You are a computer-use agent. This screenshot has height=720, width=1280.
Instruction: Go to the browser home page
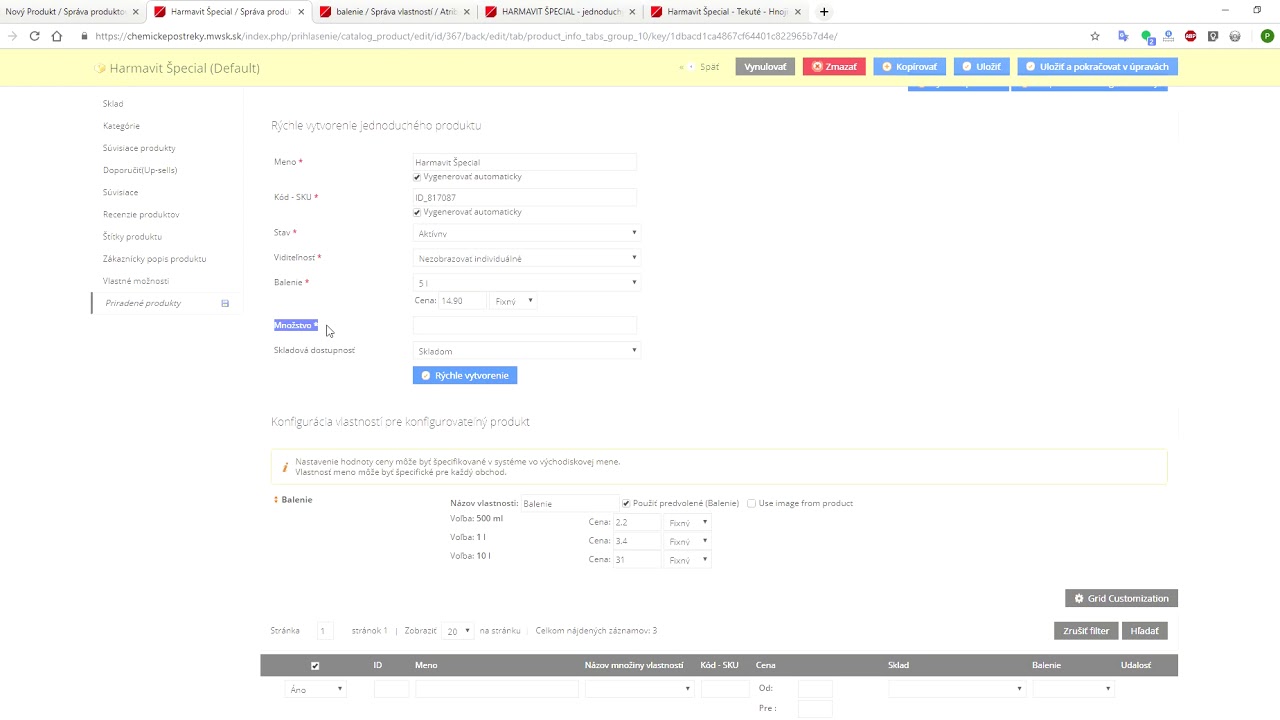coord(57,36)
